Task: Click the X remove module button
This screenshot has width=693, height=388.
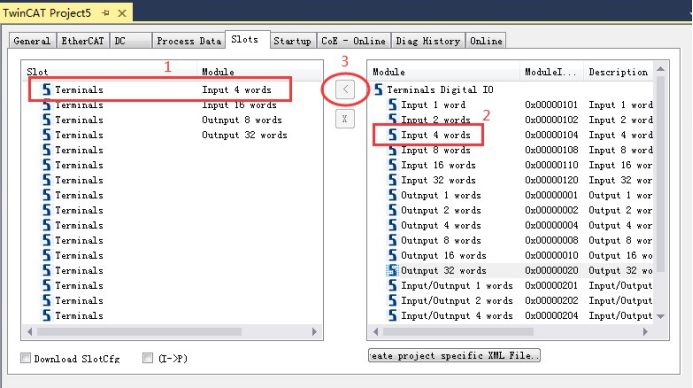Action: click(x=345, y=119)
